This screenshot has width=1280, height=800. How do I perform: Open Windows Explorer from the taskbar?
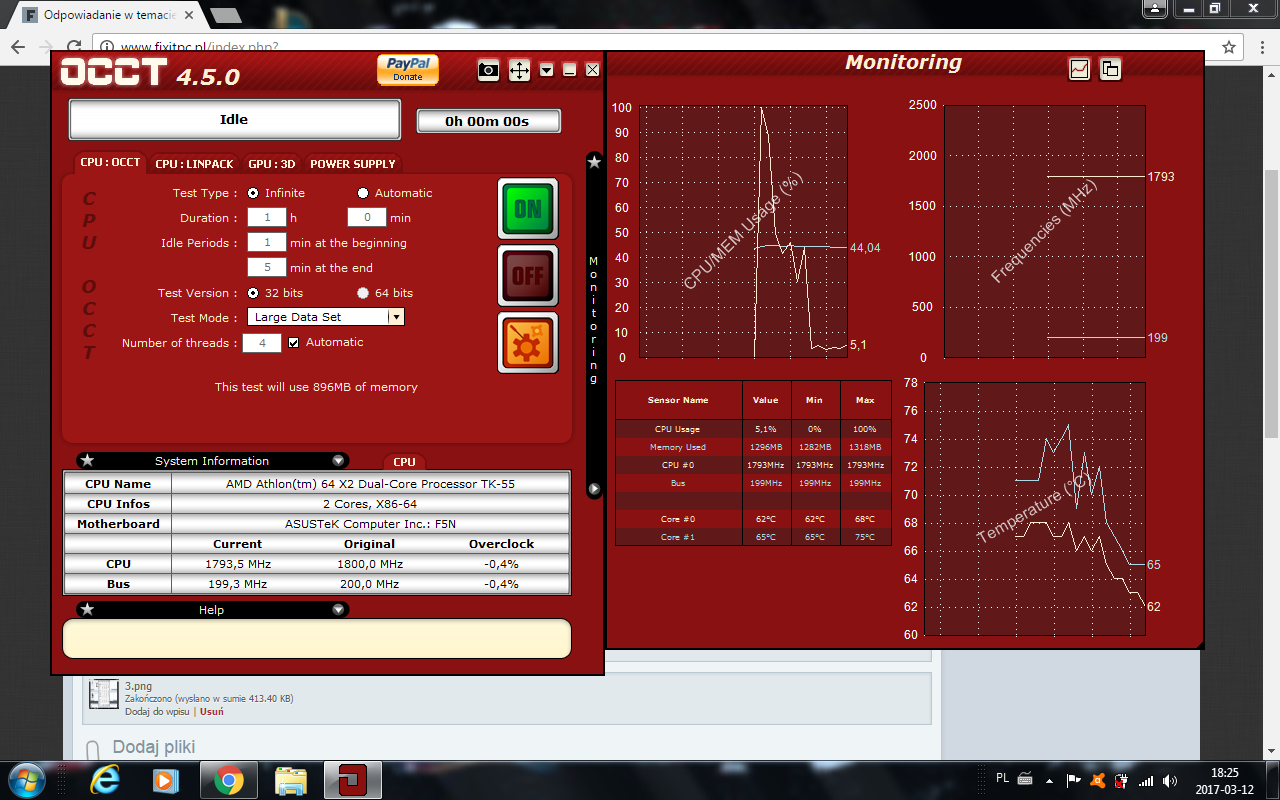tap(290, 779)
